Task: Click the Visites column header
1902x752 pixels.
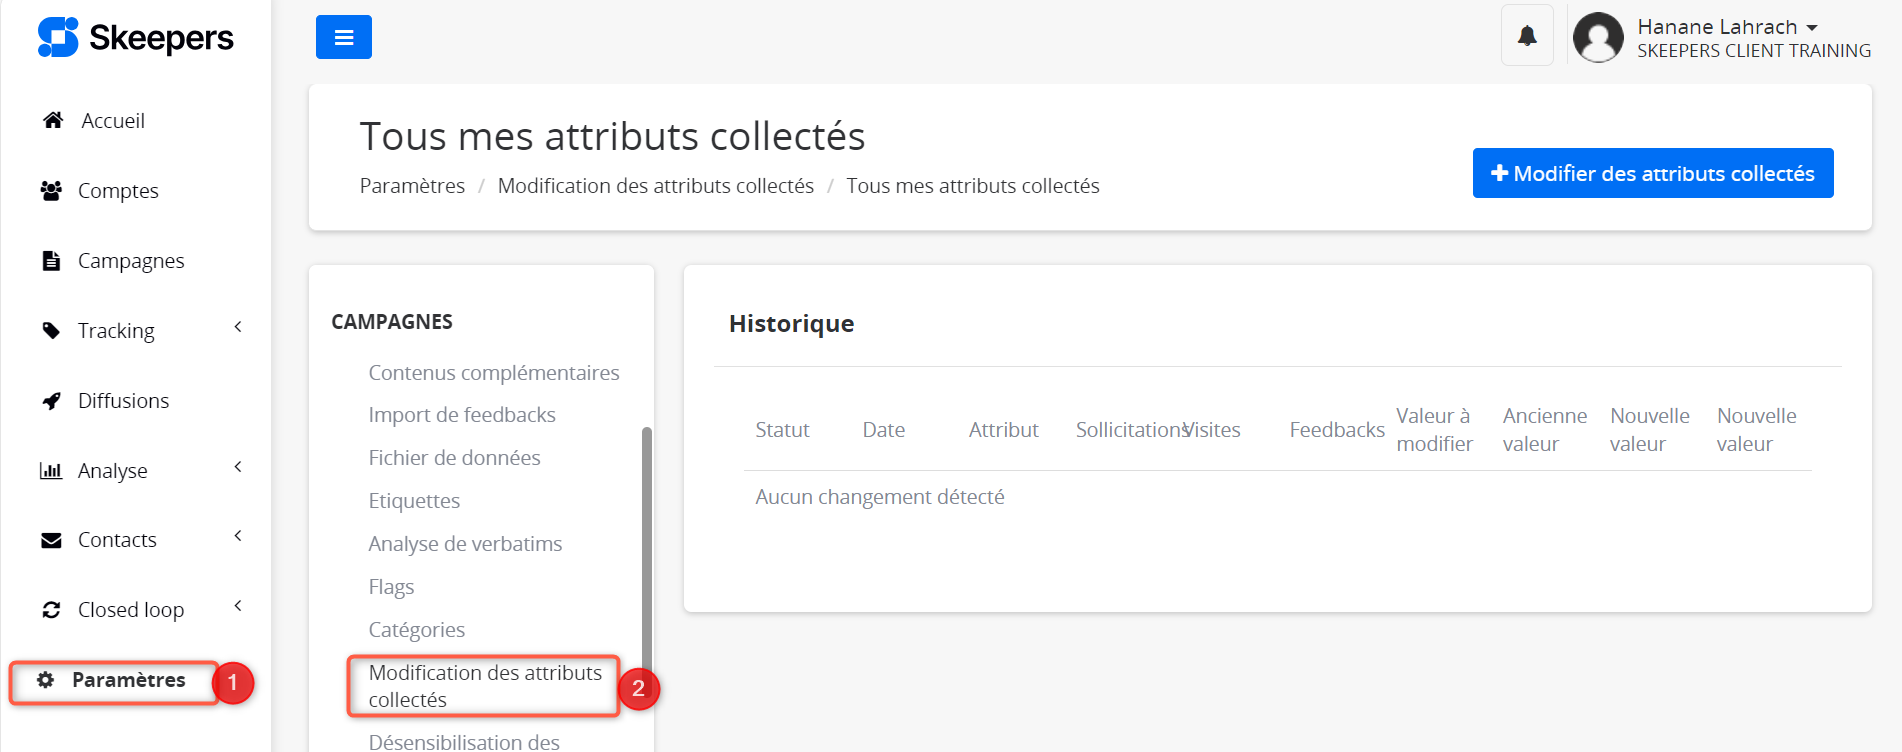Action: tap(1213, 430)
